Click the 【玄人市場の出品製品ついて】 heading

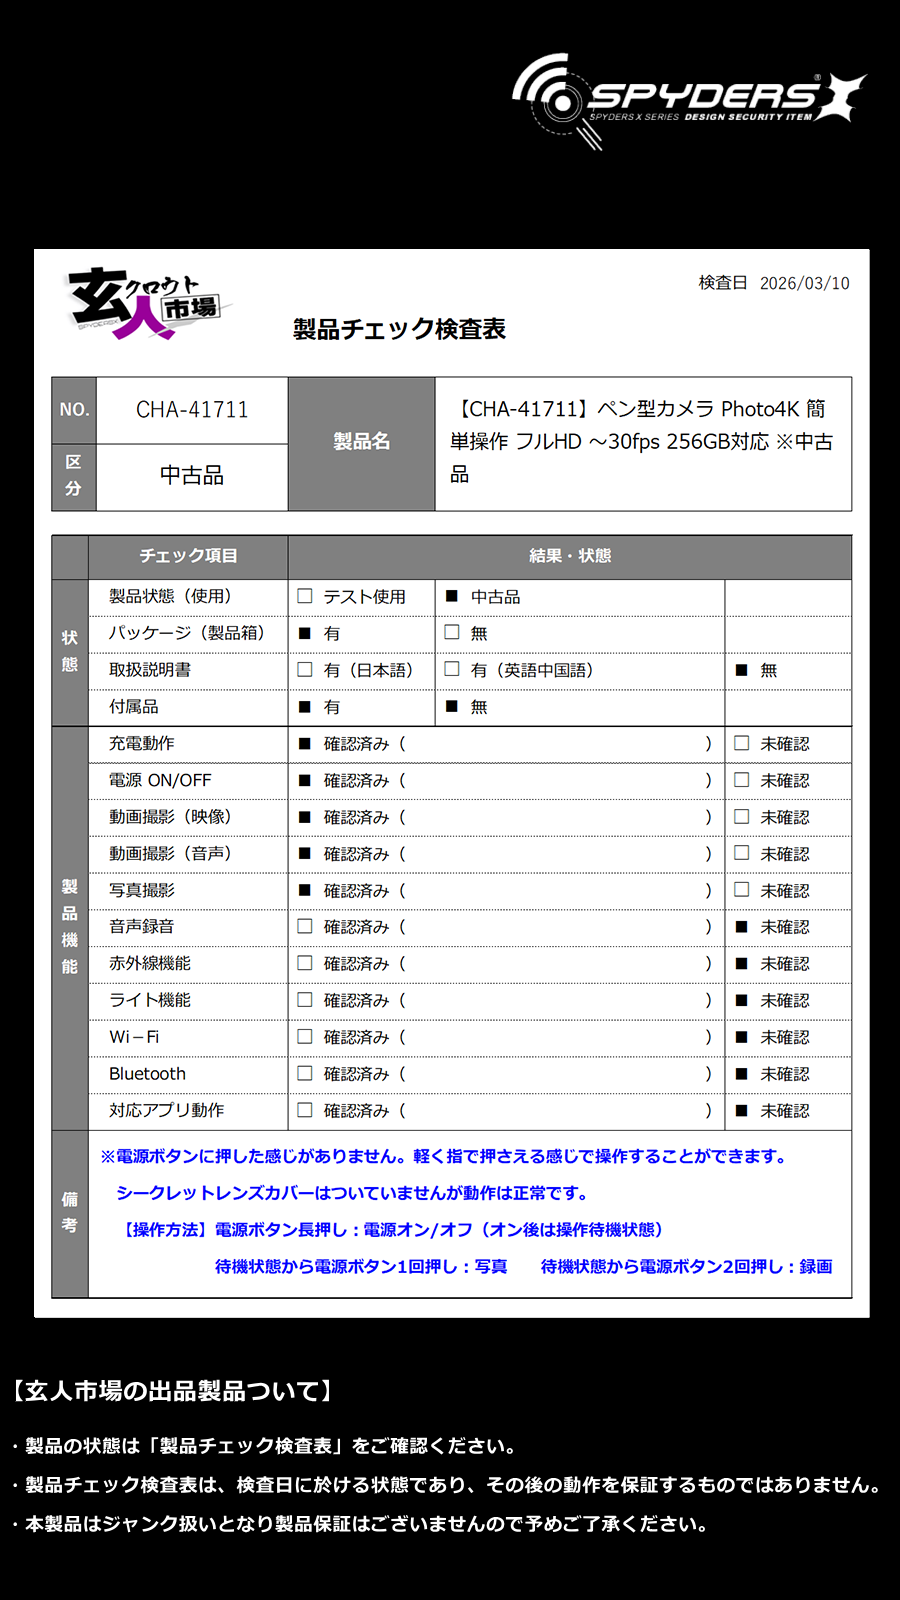(171, 1391)
